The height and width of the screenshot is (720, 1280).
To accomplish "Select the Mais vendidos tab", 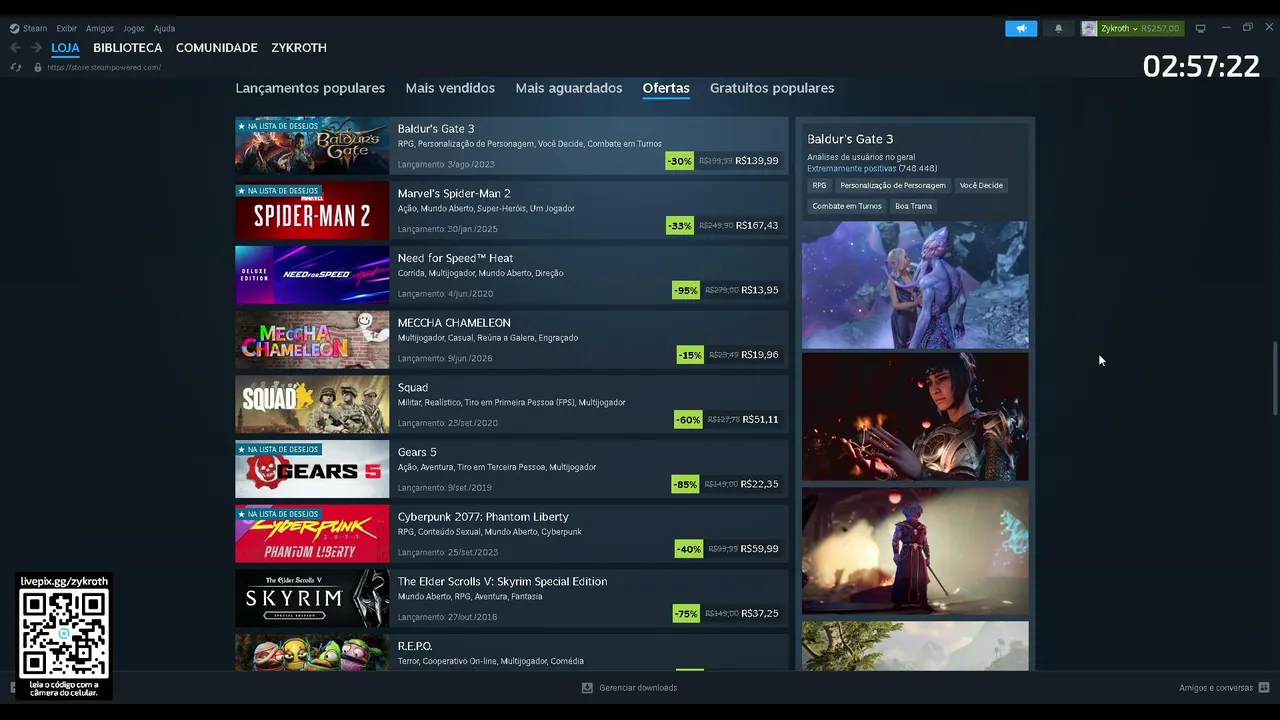I will coord(450,88).
